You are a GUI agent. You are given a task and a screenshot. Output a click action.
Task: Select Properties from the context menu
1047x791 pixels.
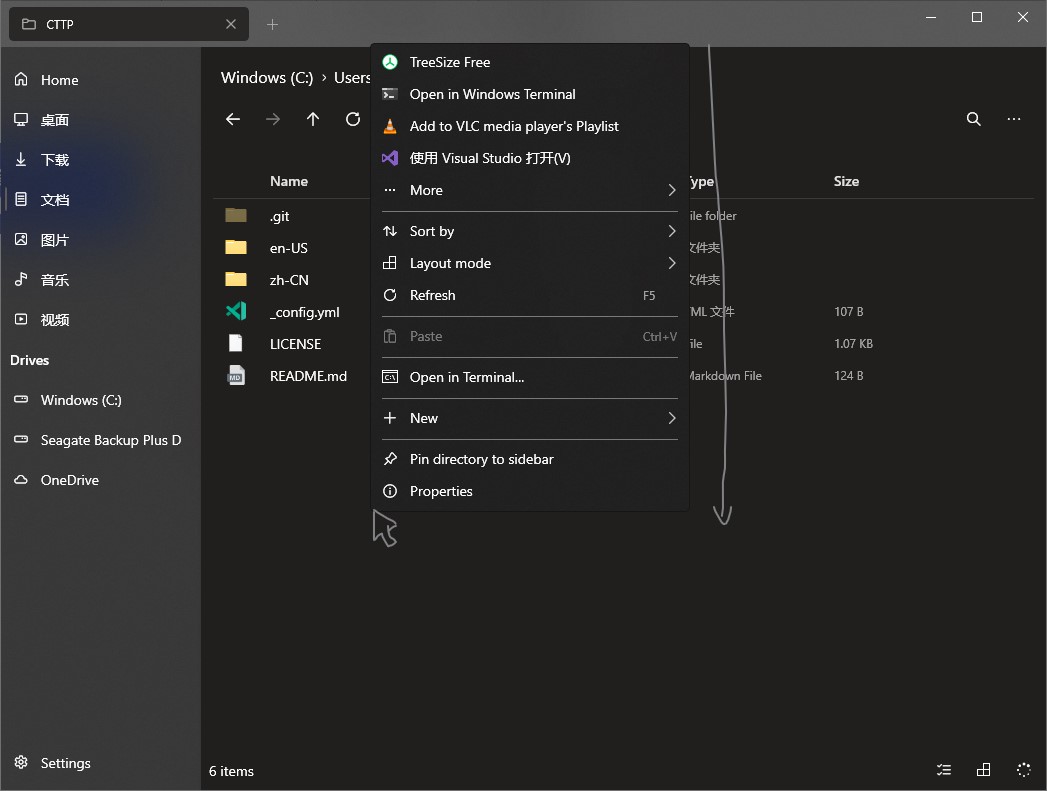[441, 491]
